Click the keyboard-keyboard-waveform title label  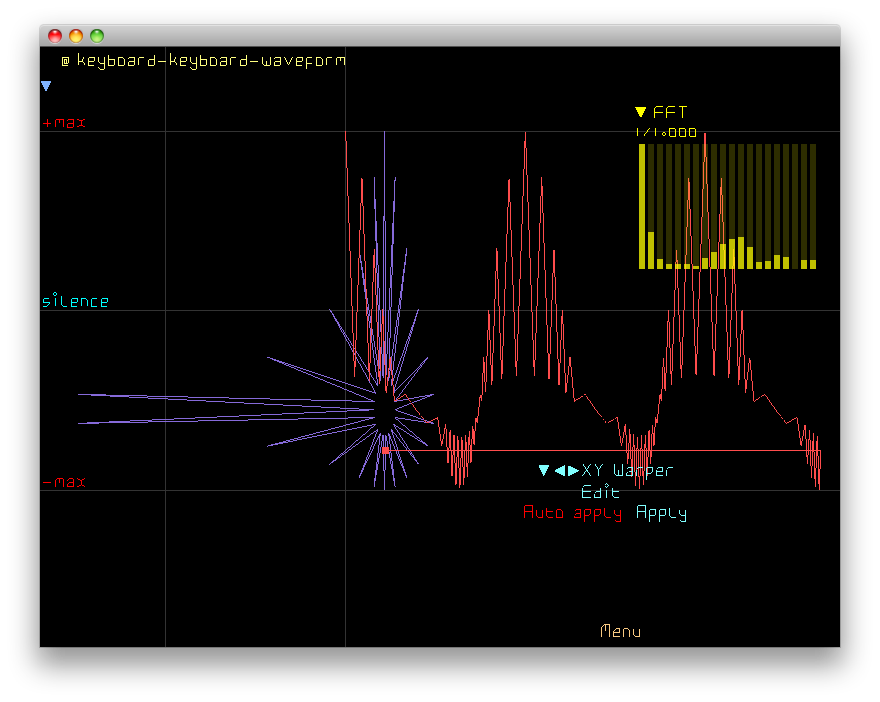coord(211,61)
